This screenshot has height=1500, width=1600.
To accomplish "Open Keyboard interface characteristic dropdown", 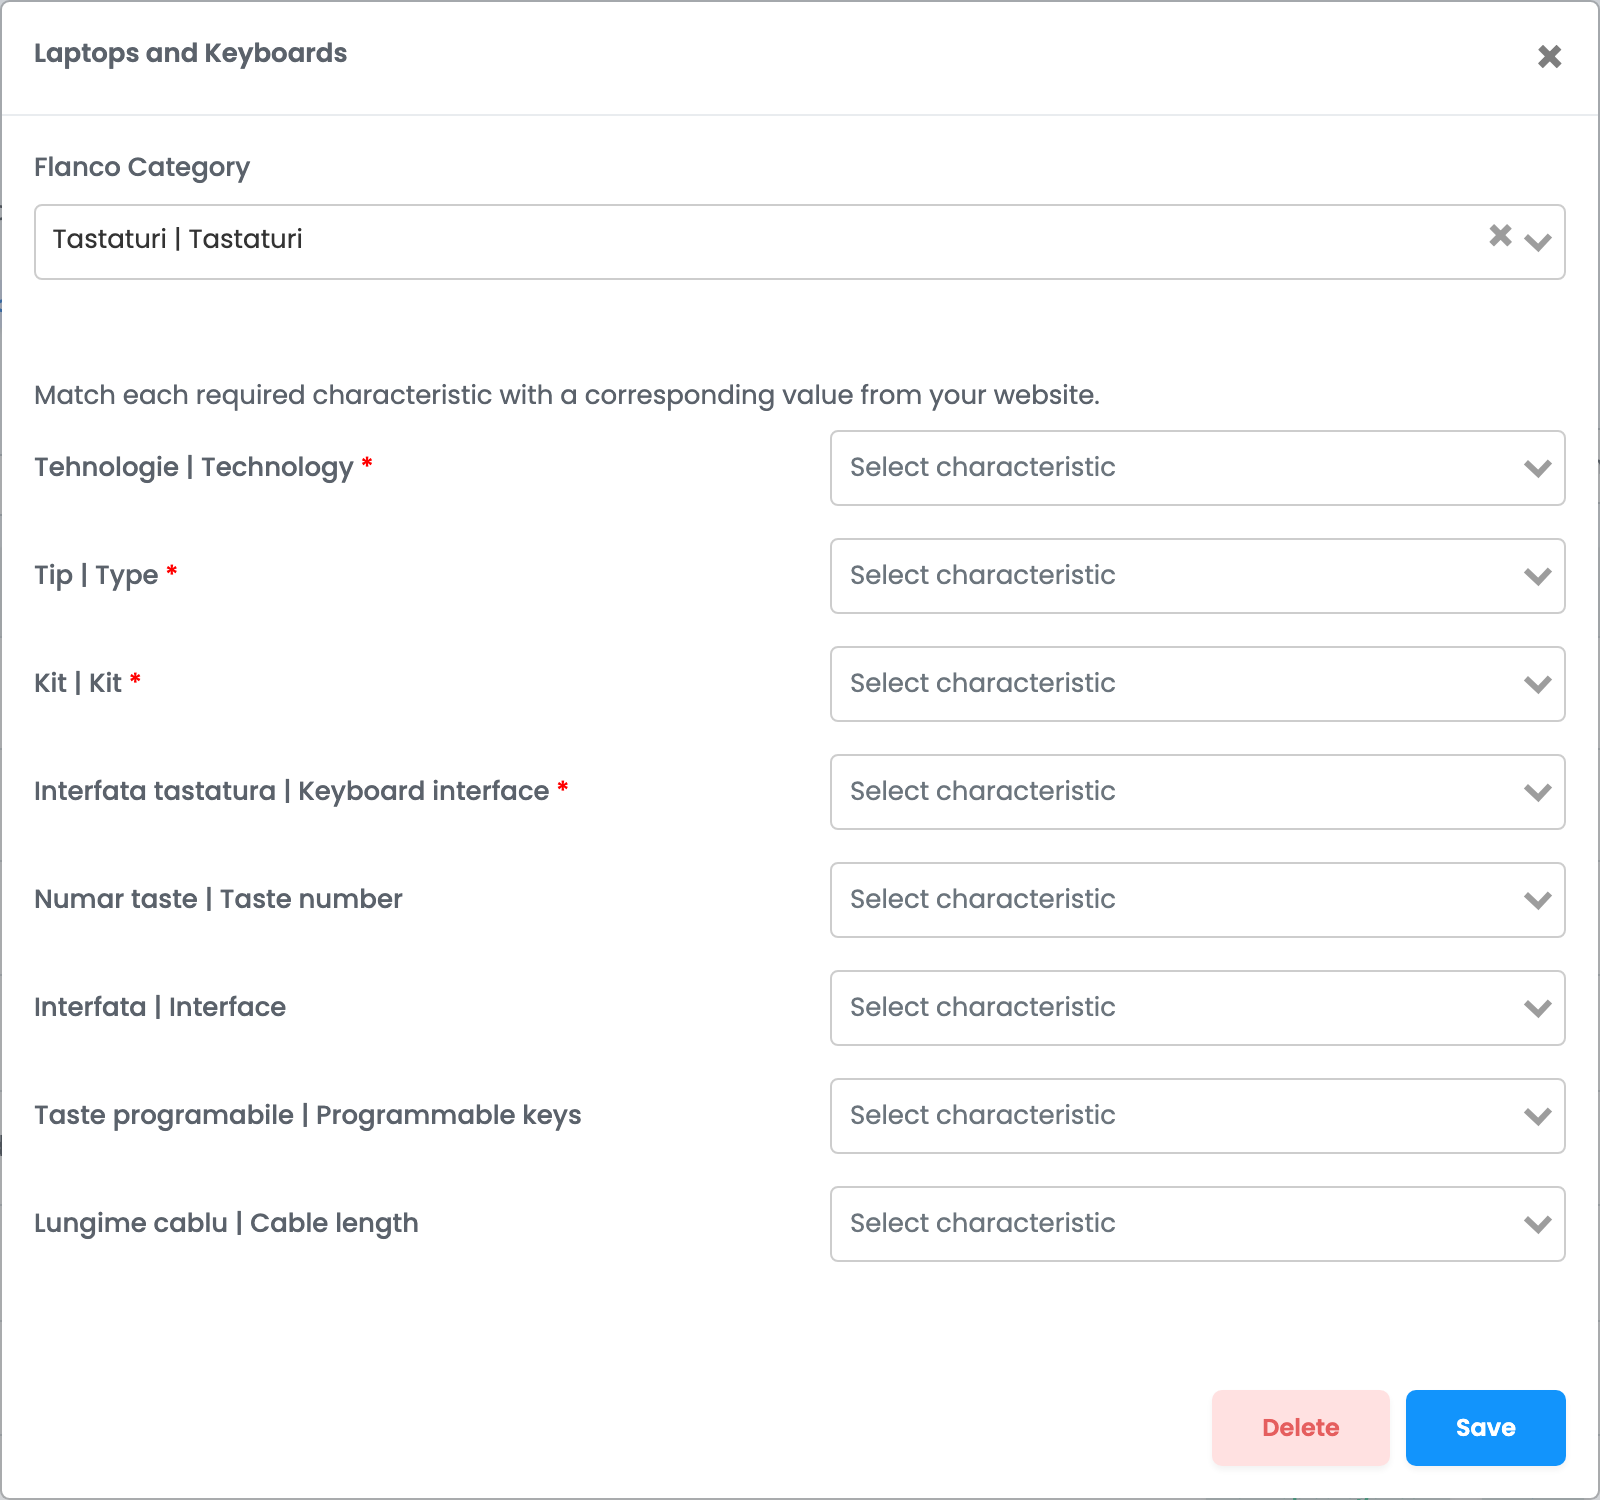I will pos(1197,792).
